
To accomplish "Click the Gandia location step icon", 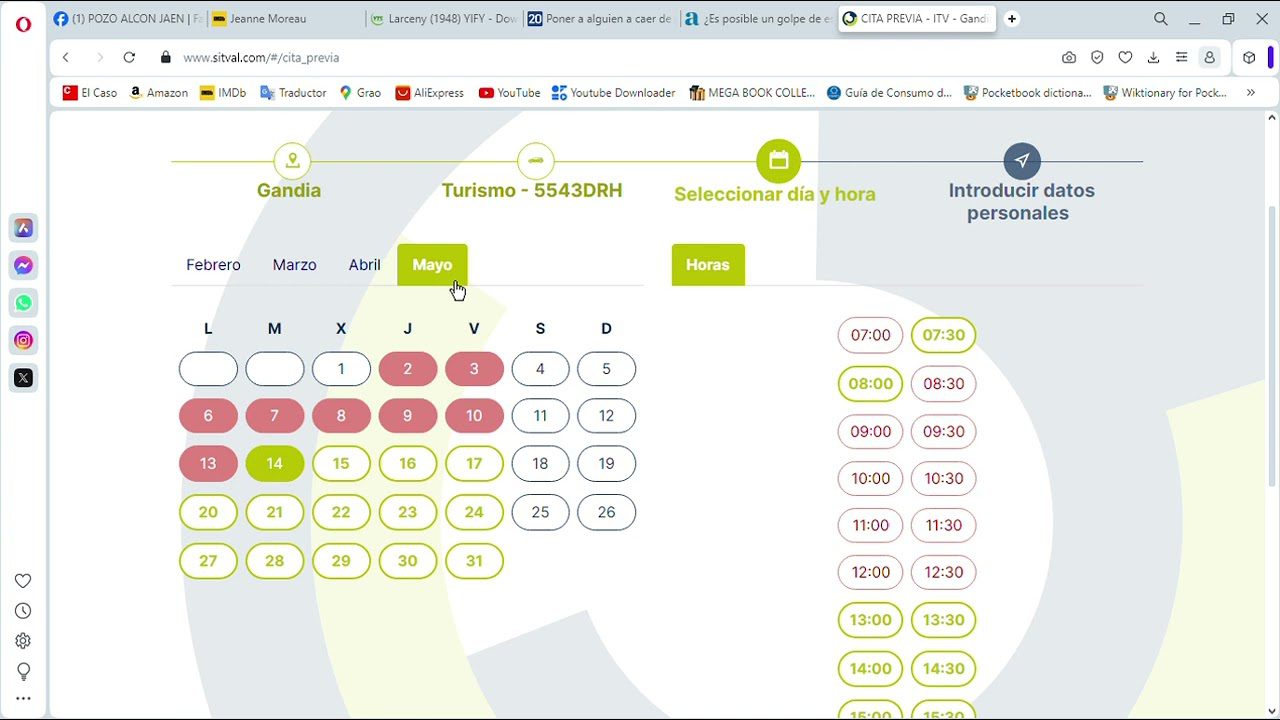I will coord(292,161).
